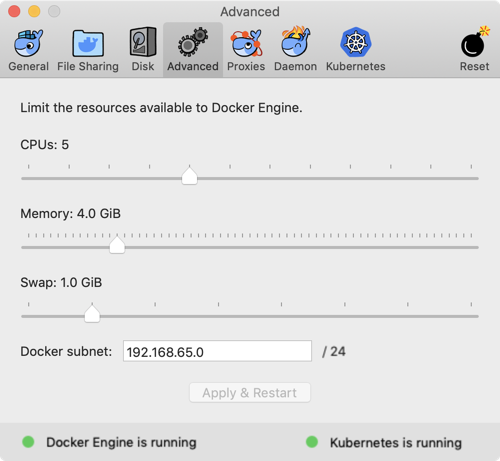Open the Kubernetes helm icon
500x461 pixels.
356,42
